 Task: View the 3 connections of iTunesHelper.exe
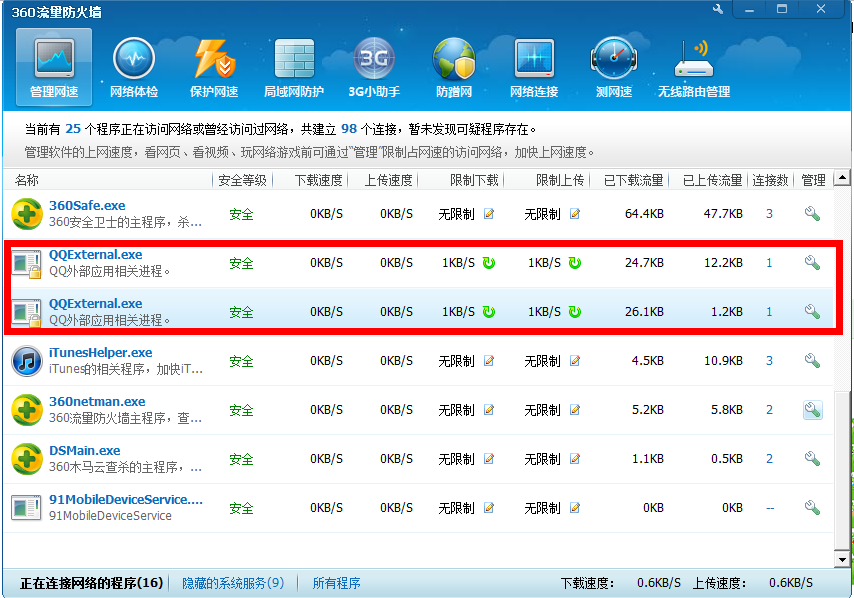tap(769, 361)
